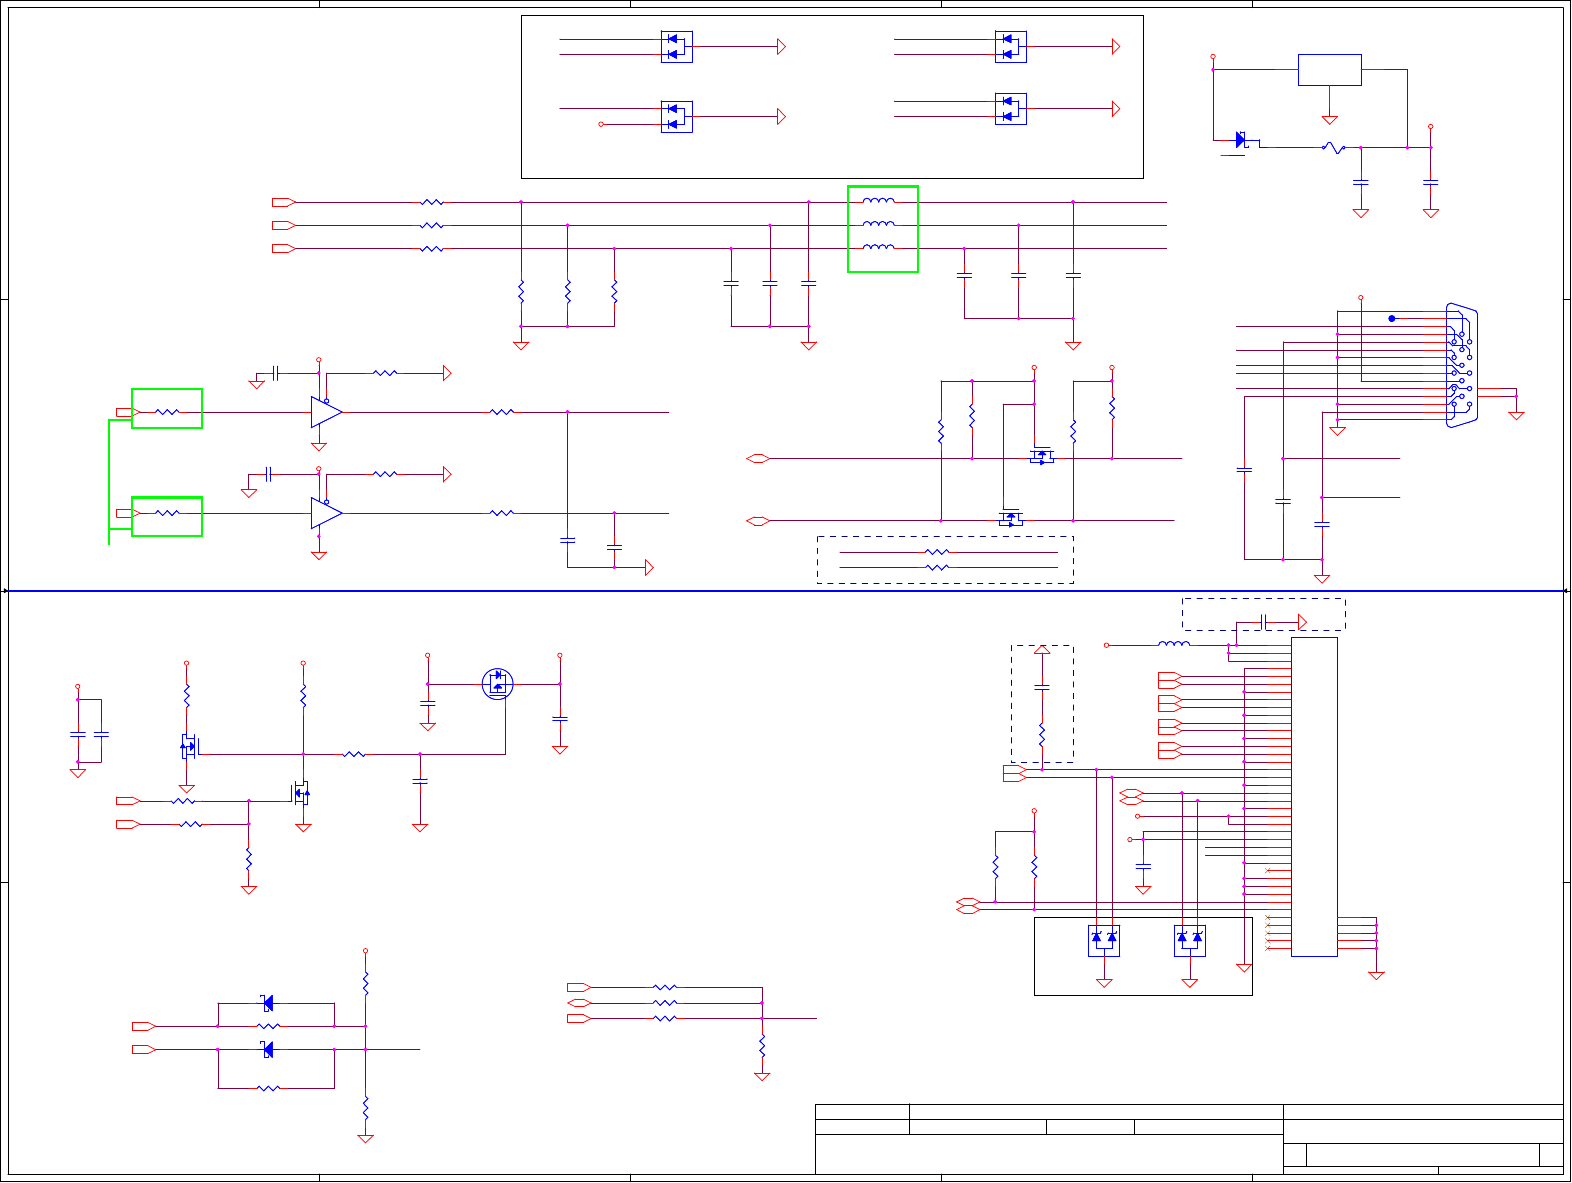The height and width of the screenshot is (1183, 1572).
Task: Select the upper level-shifter MOSFET
Action: [1042, 455]
